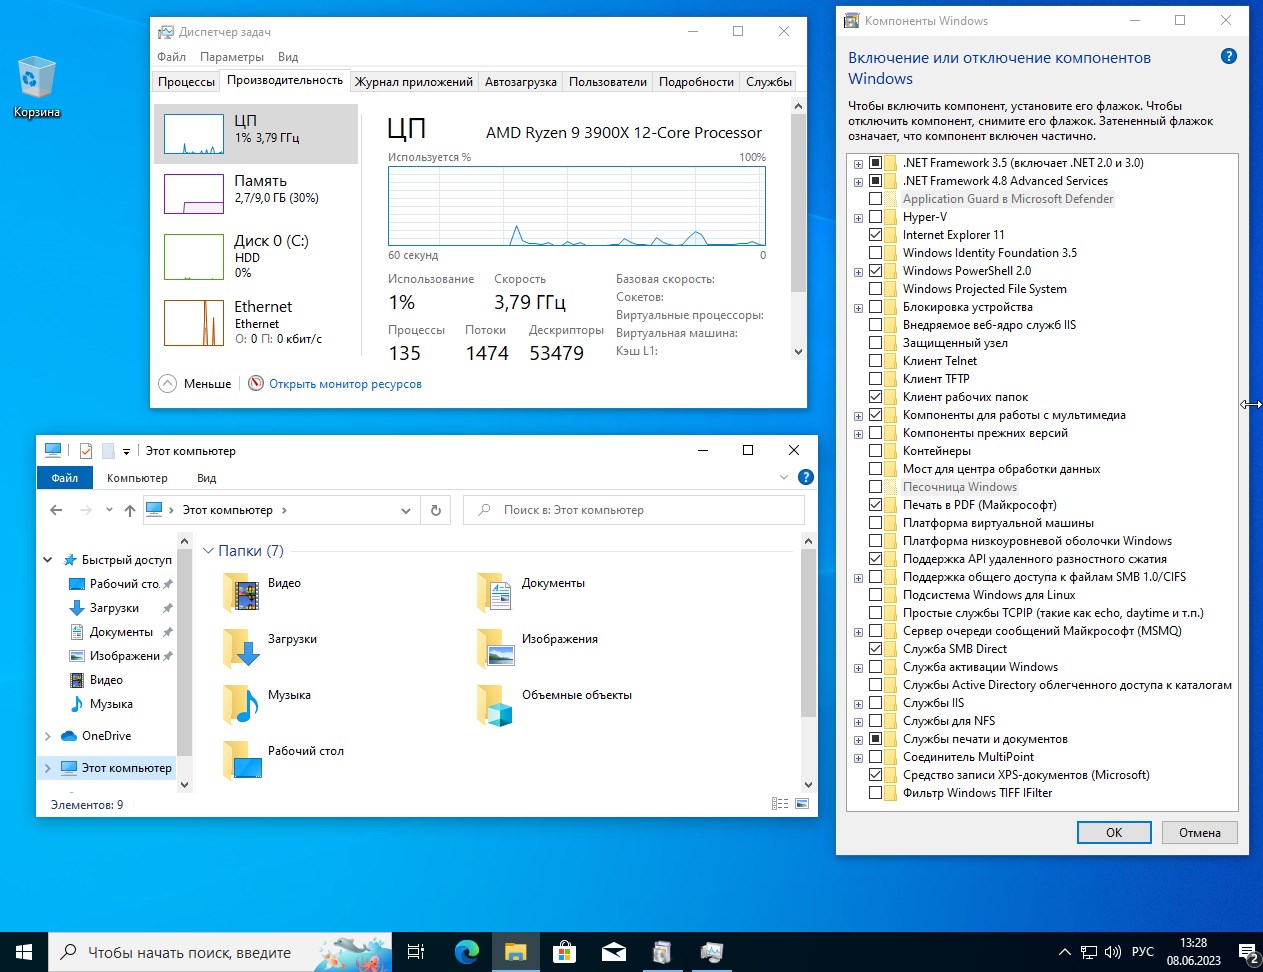The height and width of the screenshot is (972, 1263).
Task: Switch to the Автозагрузка tab in Task Manager
Action: pyautogui.click(x=520, y=81)
